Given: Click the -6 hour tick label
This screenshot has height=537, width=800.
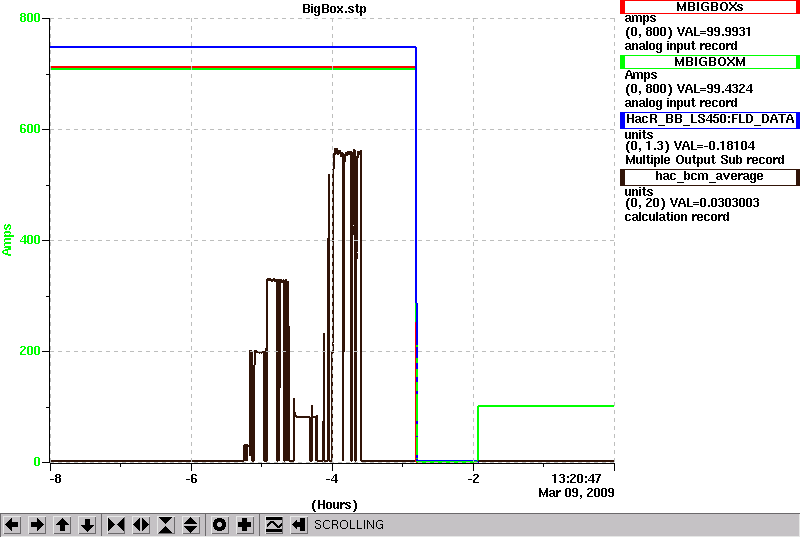Looking at the screenshot, I should [191, 479].
